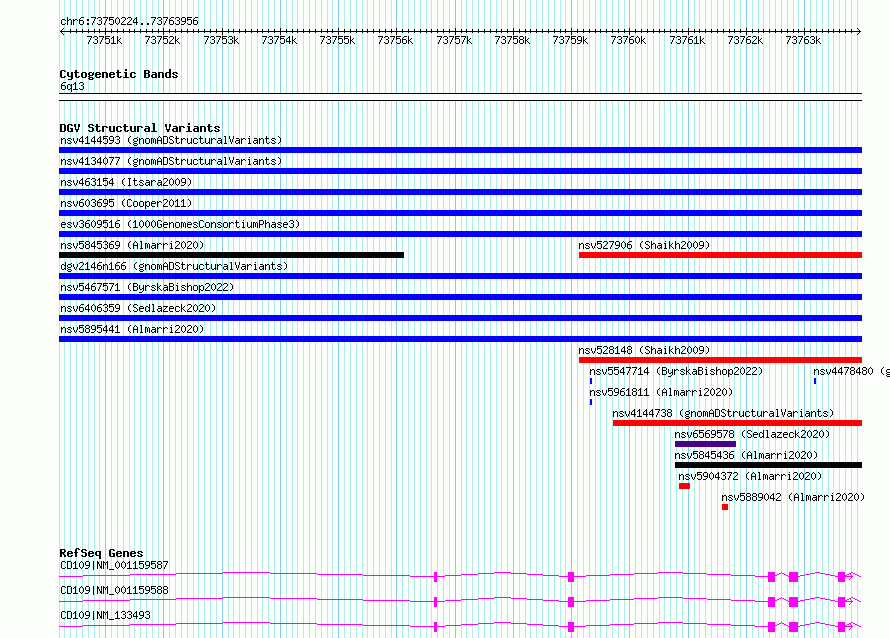The image size is (890, 638).
Task: Click nsv5904372 (Almarri2020) label
Action: [750, 476]
